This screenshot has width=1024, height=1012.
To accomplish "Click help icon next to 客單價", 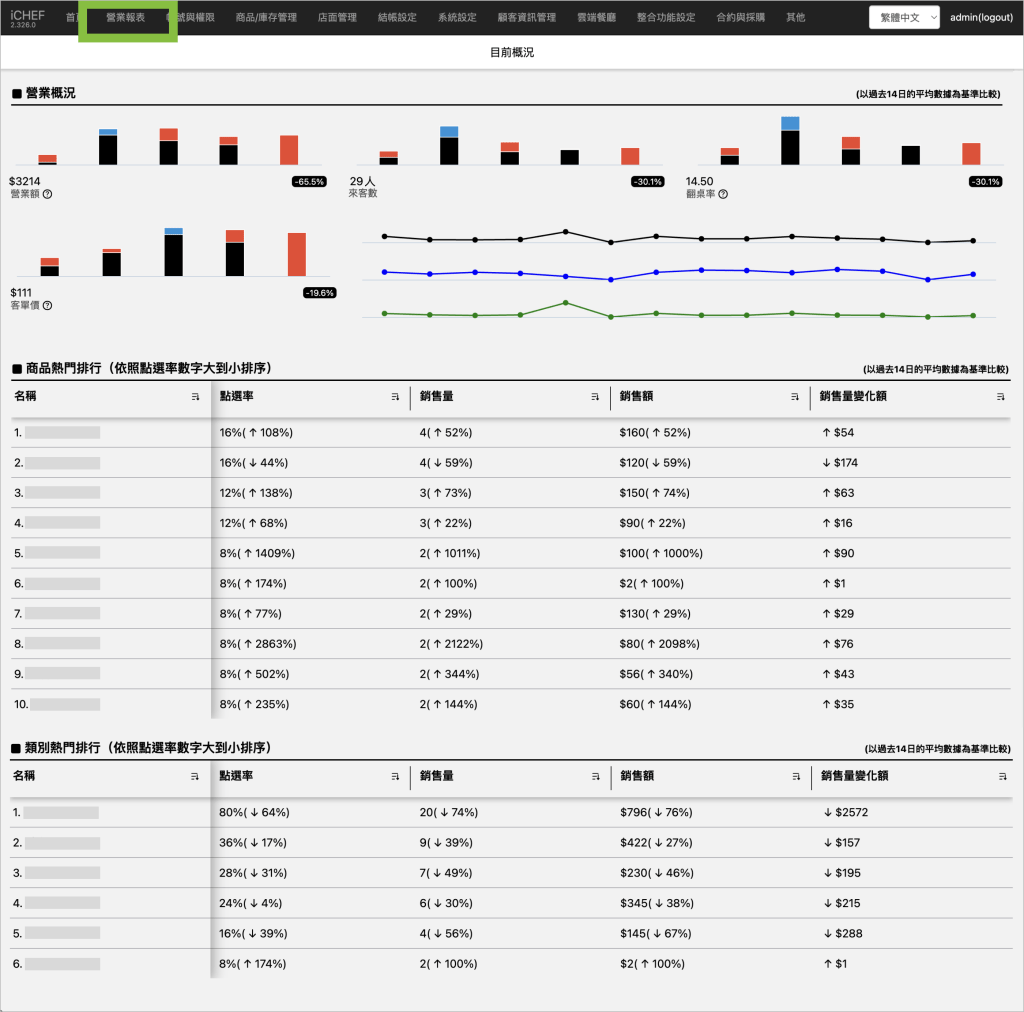I will (x=47, y=306).
